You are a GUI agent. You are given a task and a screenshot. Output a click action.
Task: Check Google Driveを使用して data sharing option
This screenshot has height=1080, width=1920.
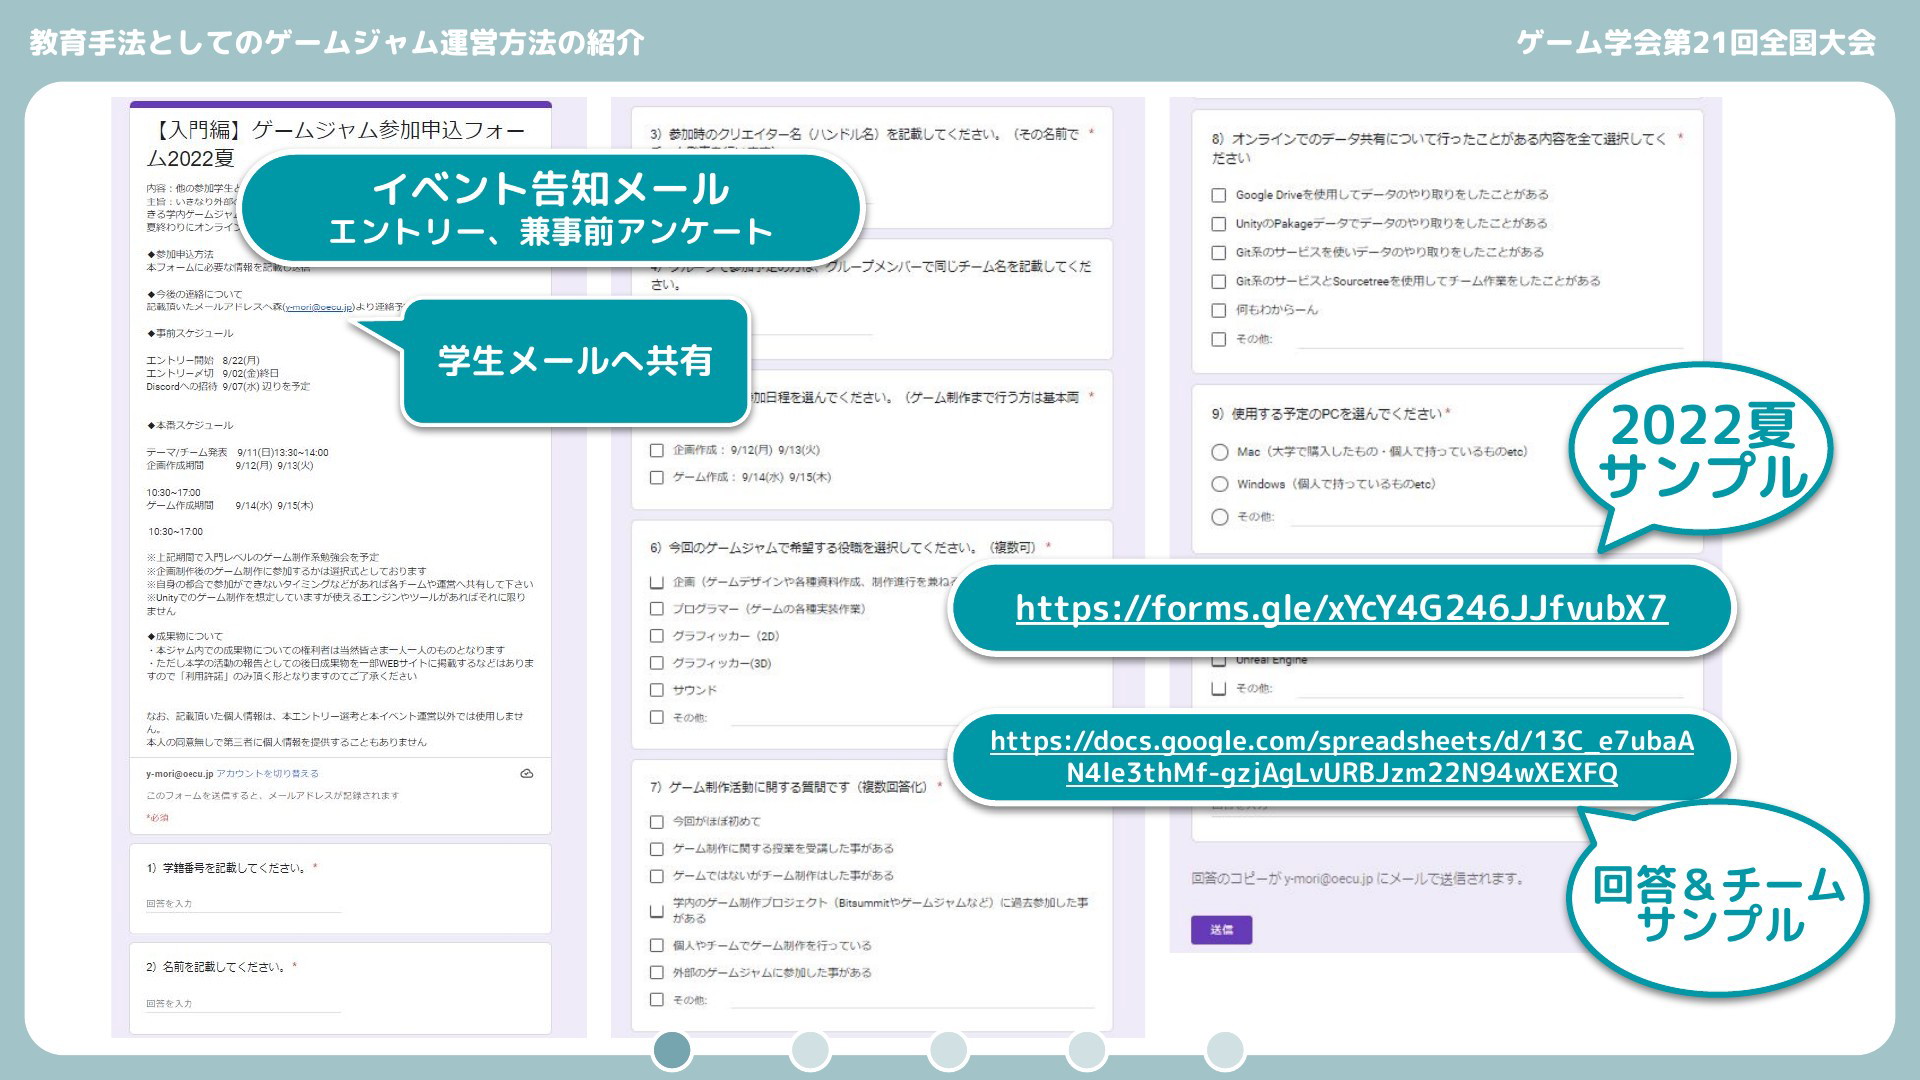click(1219, 195)
